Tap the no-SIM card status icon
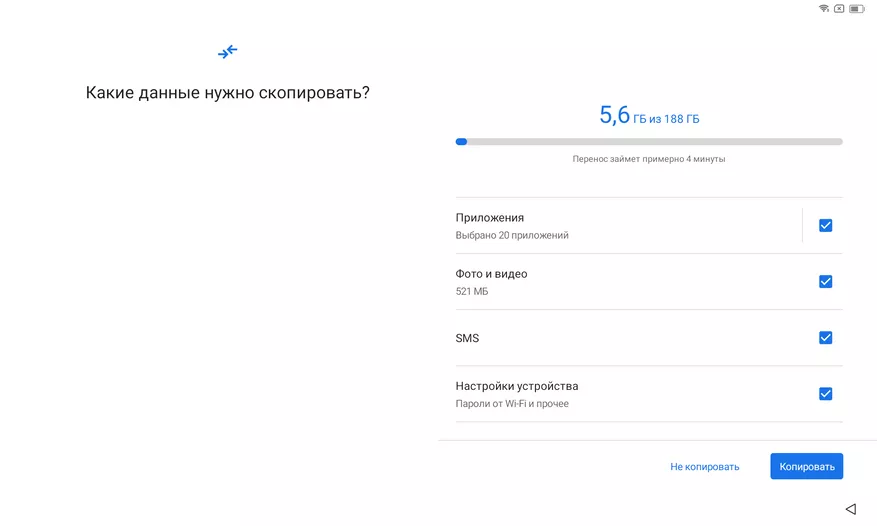 (839, 8)
